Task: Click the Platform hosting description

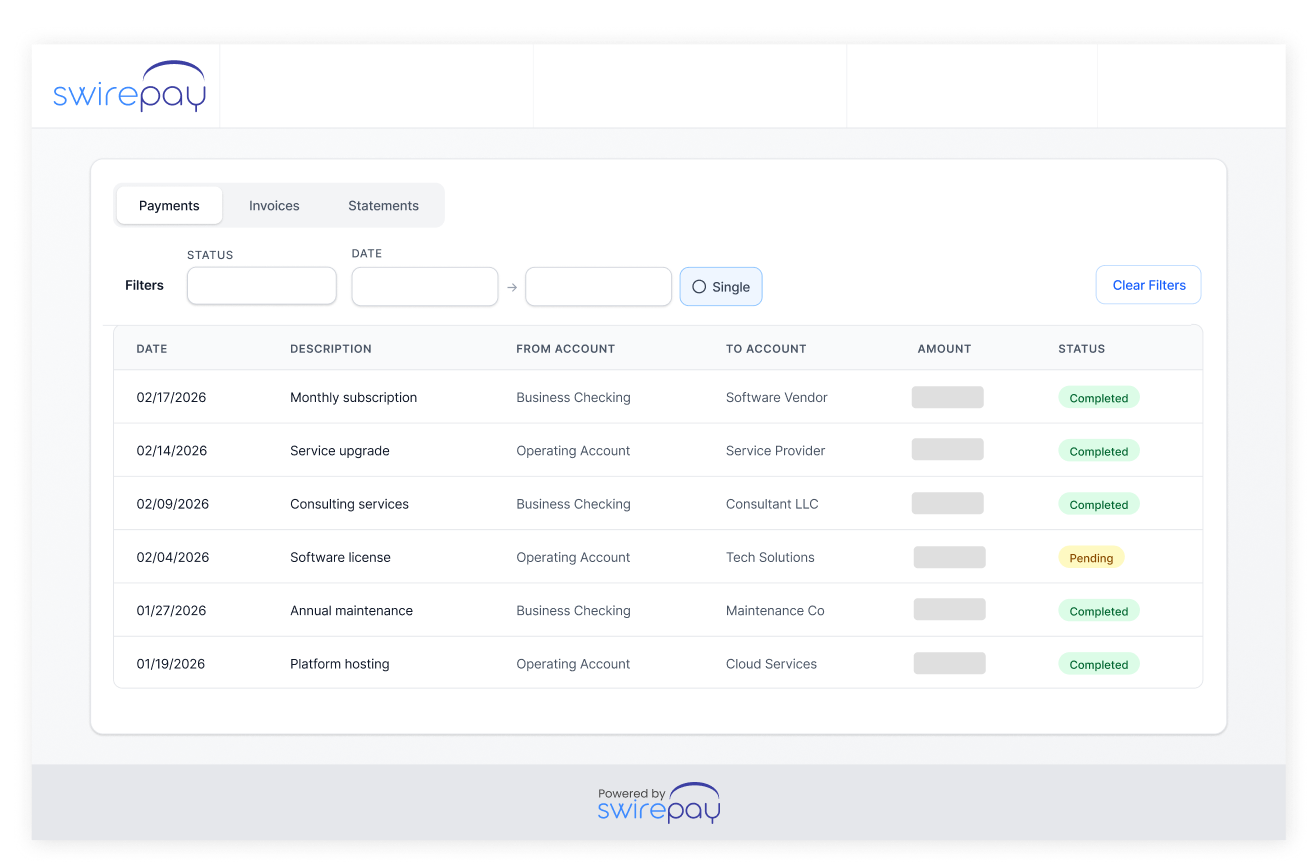Action: pos(340,664)
